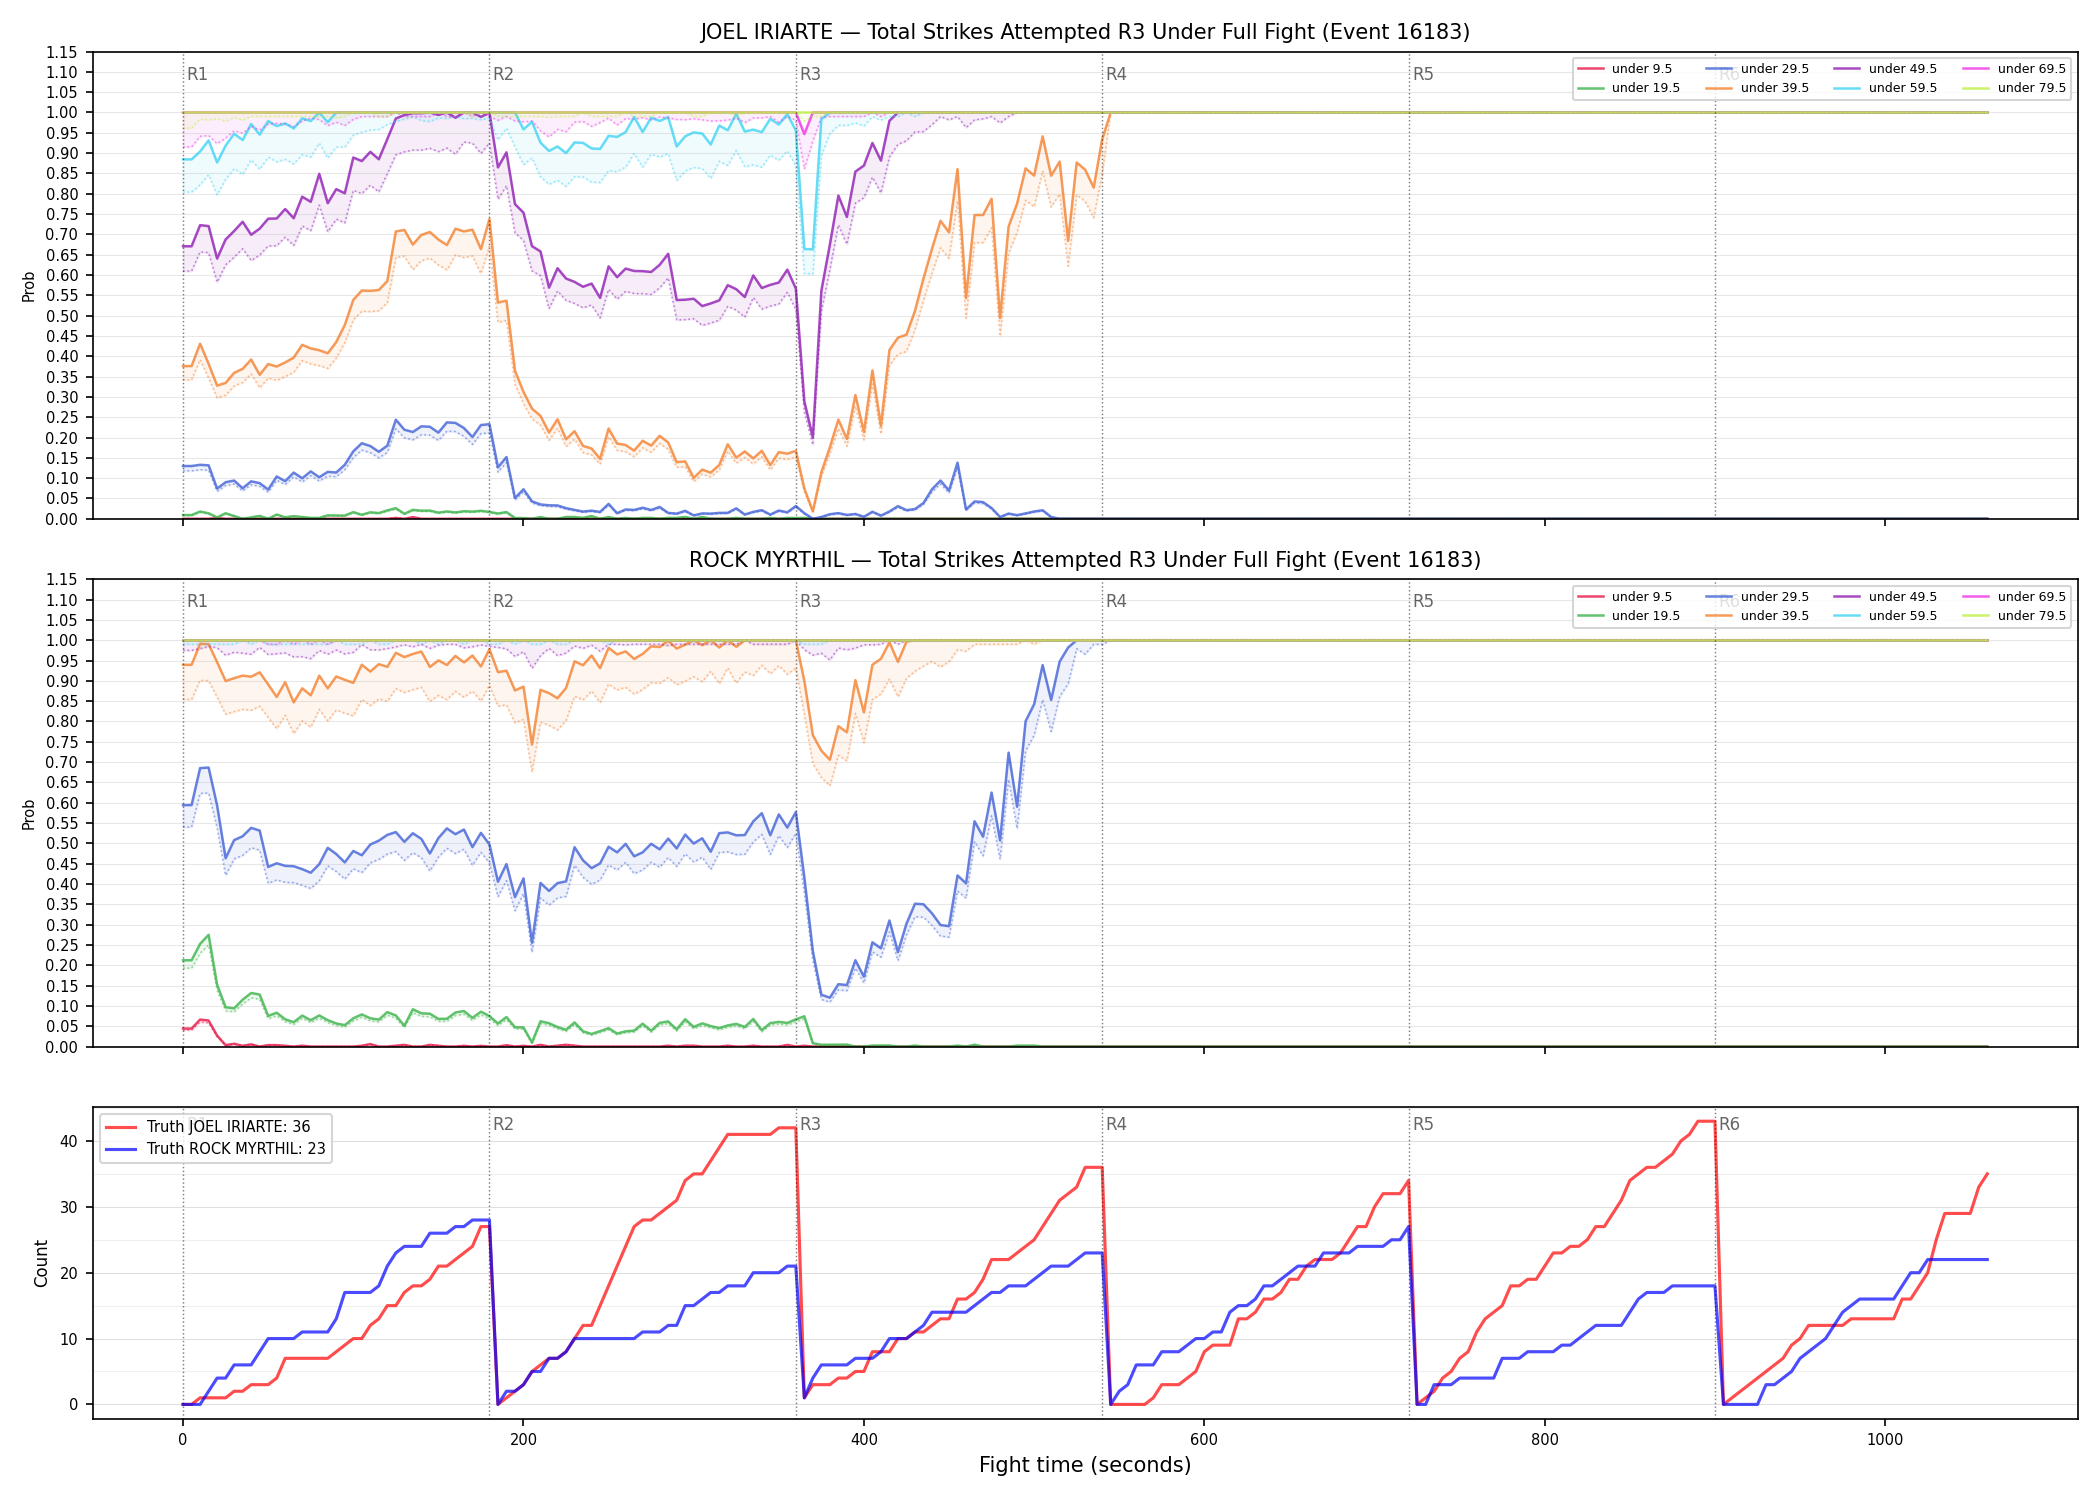2100x1500 pixels.
Task: Click the R4 round label in the Count chart
Action: pos(1116,1125)
